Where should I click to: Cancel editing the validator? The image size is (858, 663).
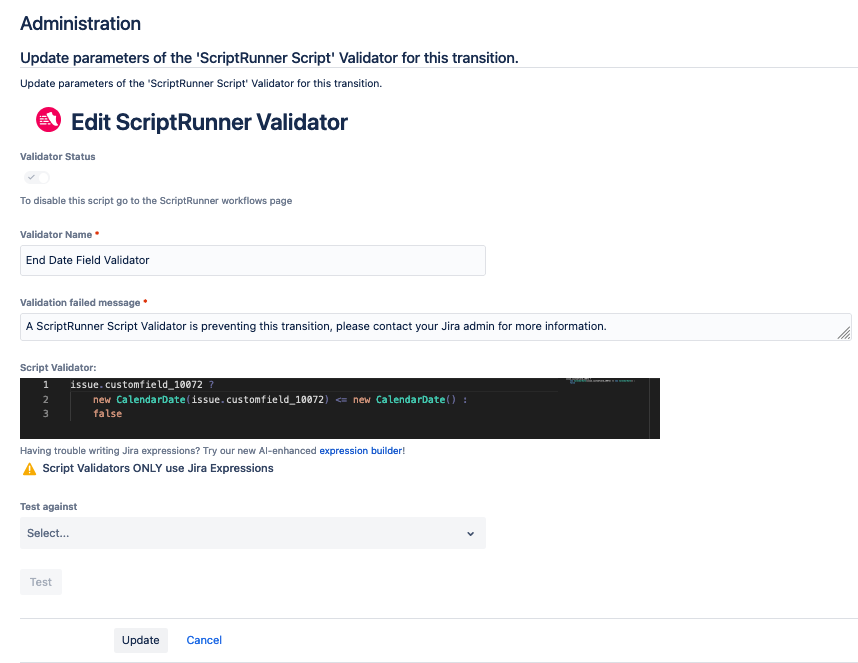pyautogui.click(x=204, y=640)
